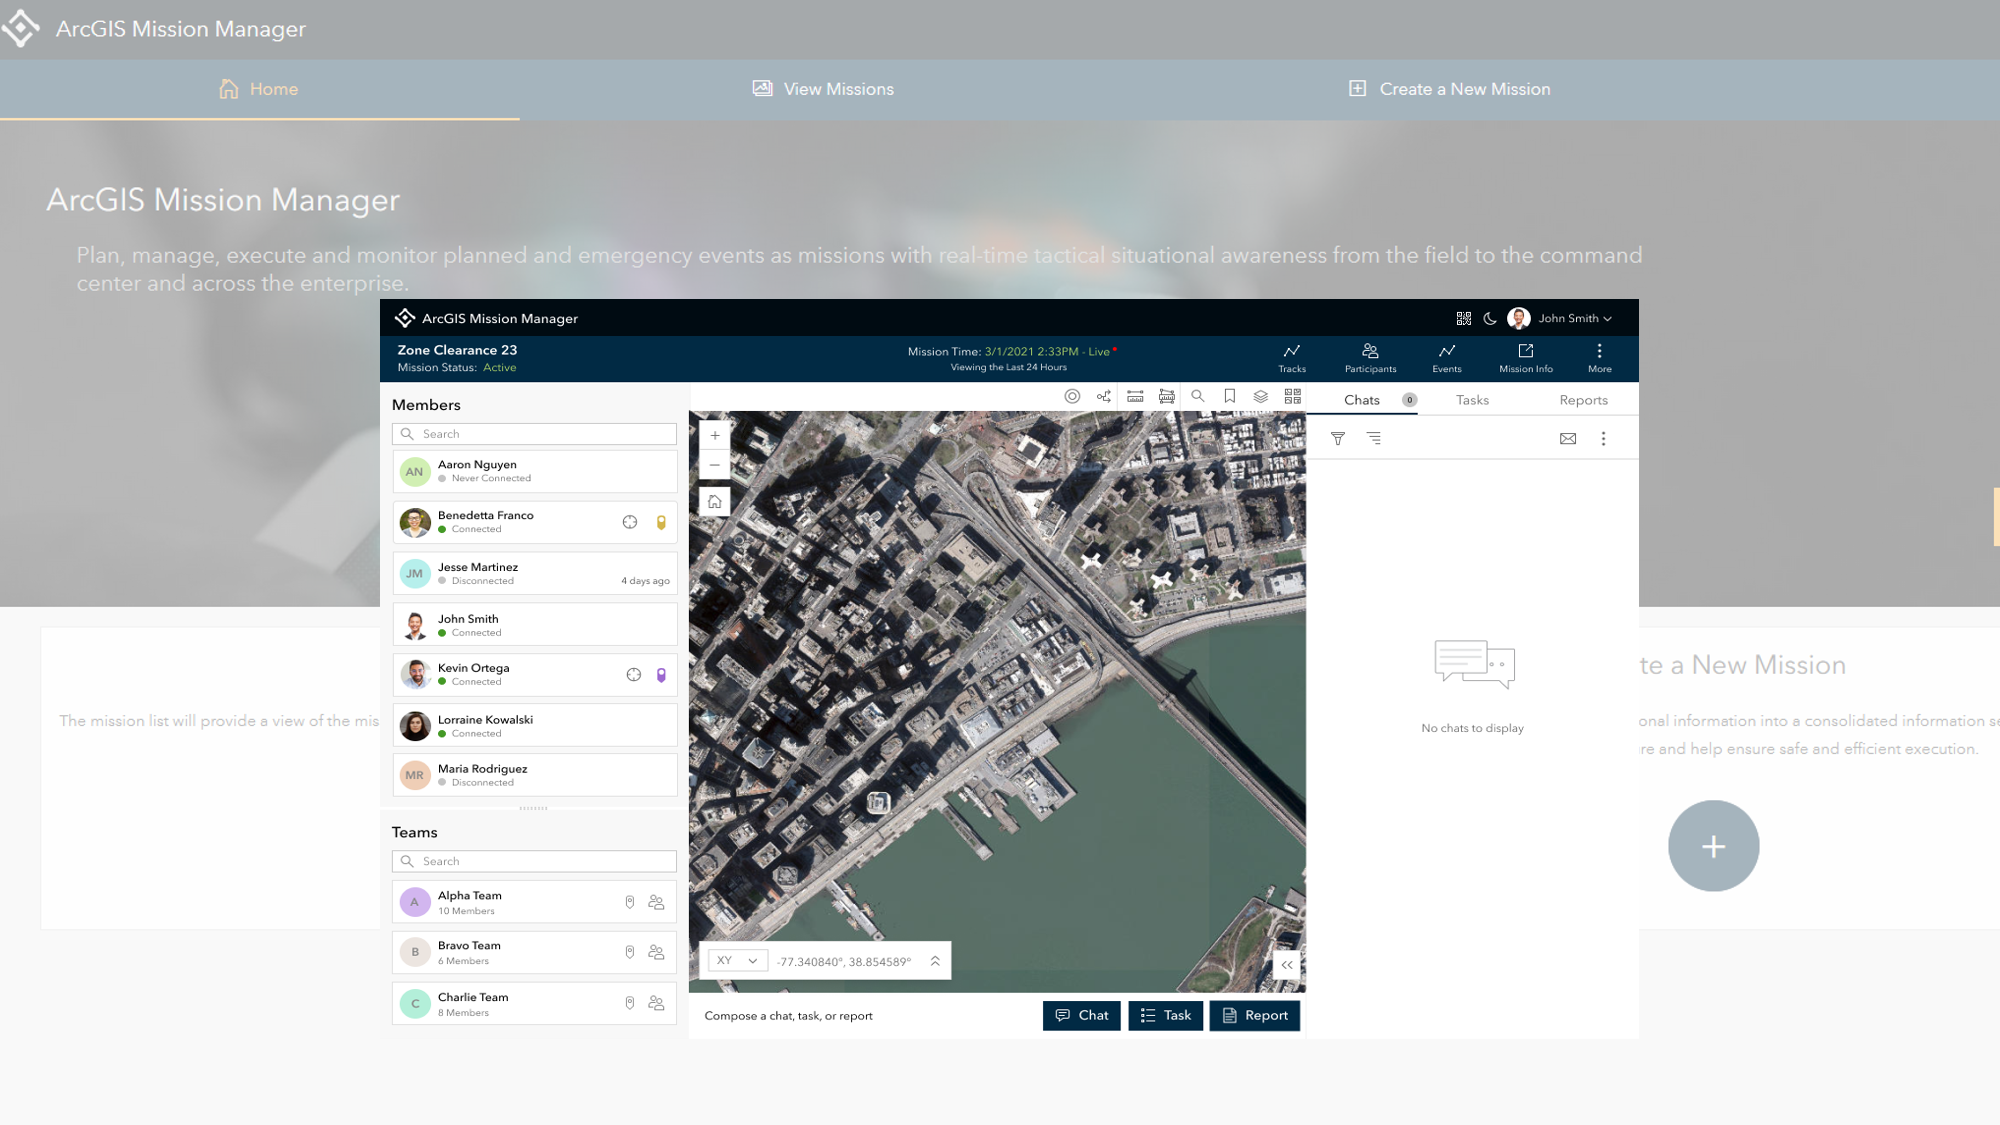2000x1125 pixels.
Task: Switch to the Tasks tab
Action: [x=1472, y=399]
